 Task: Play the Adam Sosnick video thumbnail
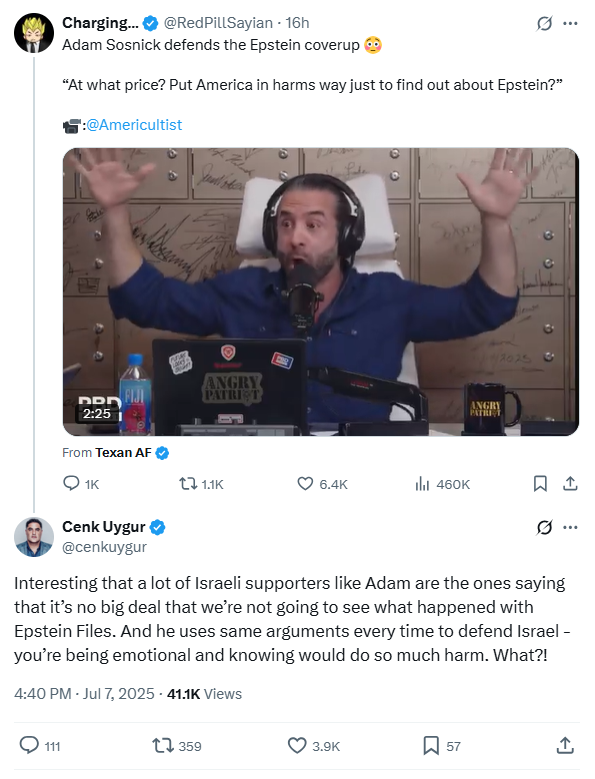321,292
